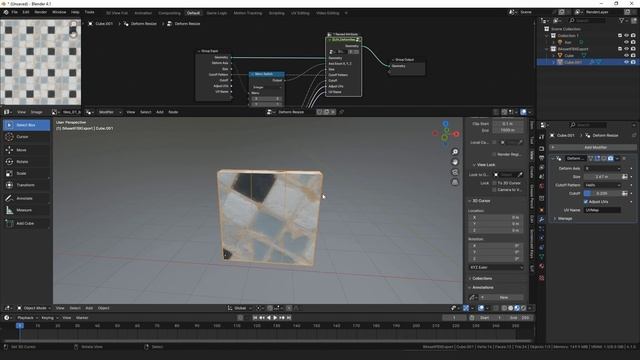
Task: Toggle render camera icon for Cube.001
Action: (x=633, y=62)
